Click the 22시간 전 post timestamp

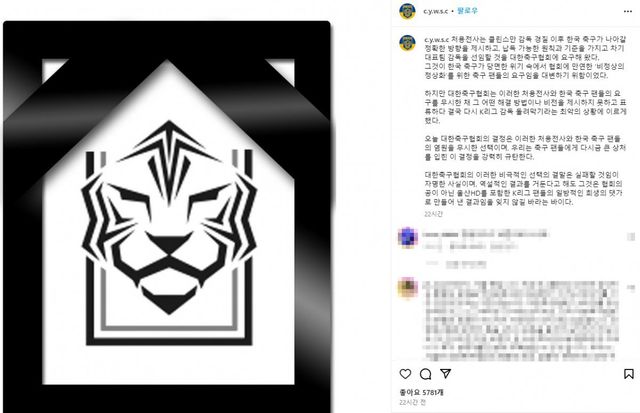[x=412, y=402]
